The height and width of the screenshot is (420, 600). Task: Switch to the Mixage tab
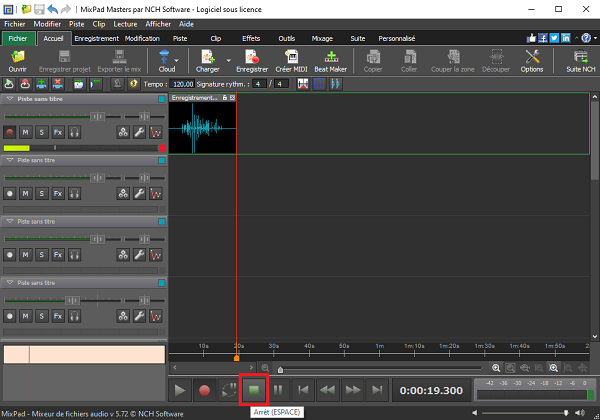[322, 38]
